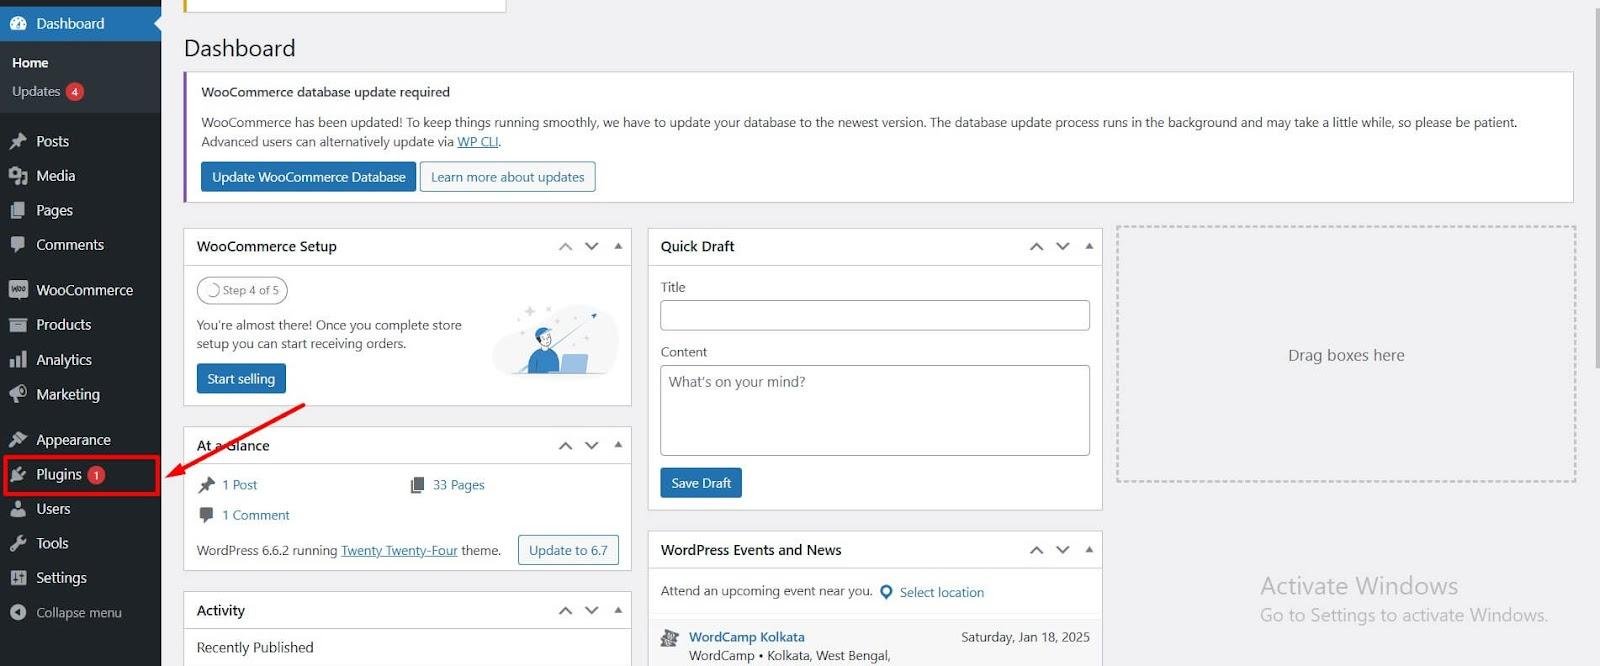Click the Media icon in sidebar
Viewport: 1600px width, 666px height.
(x=18, y=176)
